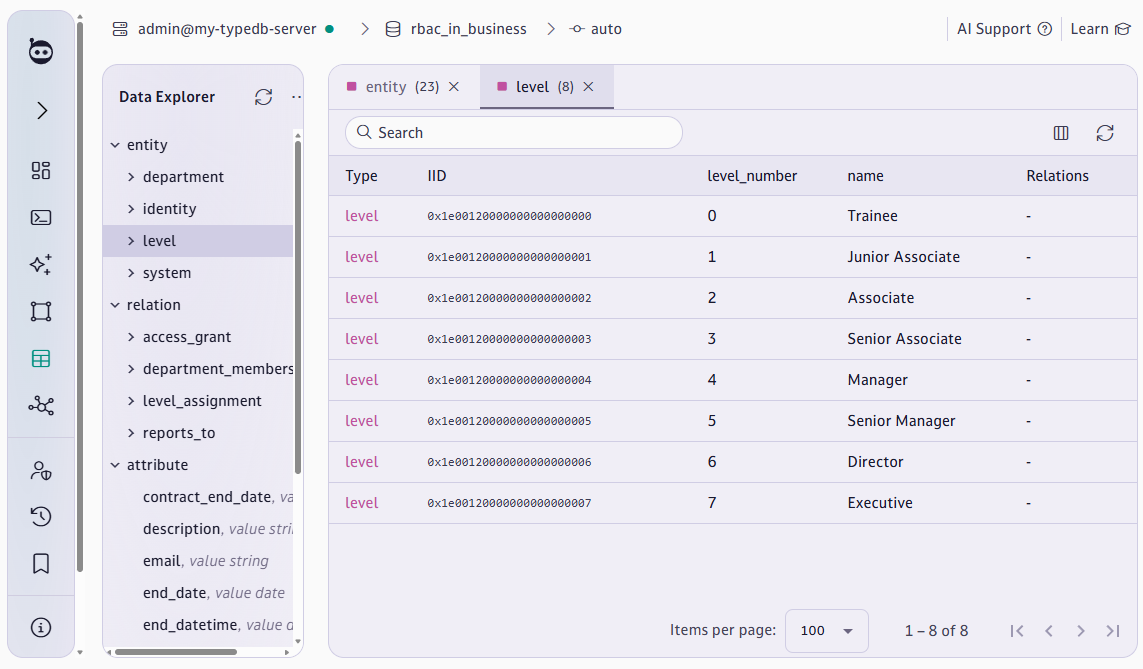Open the history clock icon in sidebar
The width and height of the screenshot is (1143, 669).
pyautogui.click(x=41, y=517)
